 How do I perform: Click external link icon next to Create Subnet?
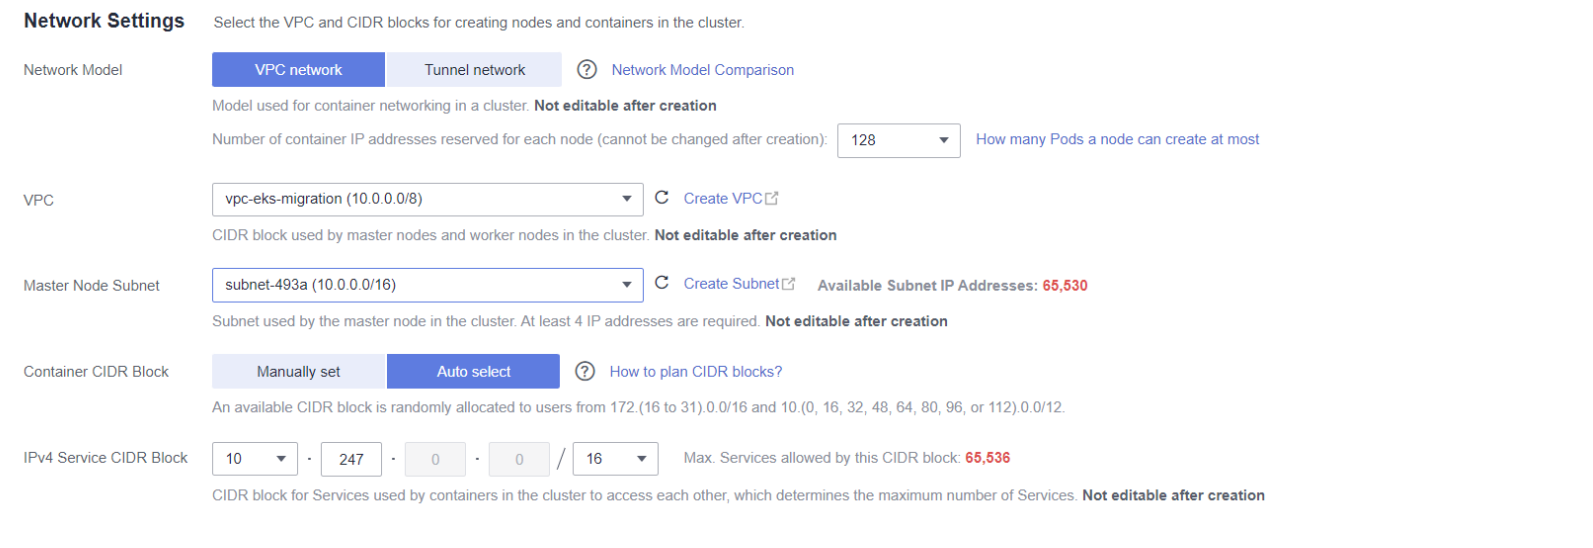point(789,284)
